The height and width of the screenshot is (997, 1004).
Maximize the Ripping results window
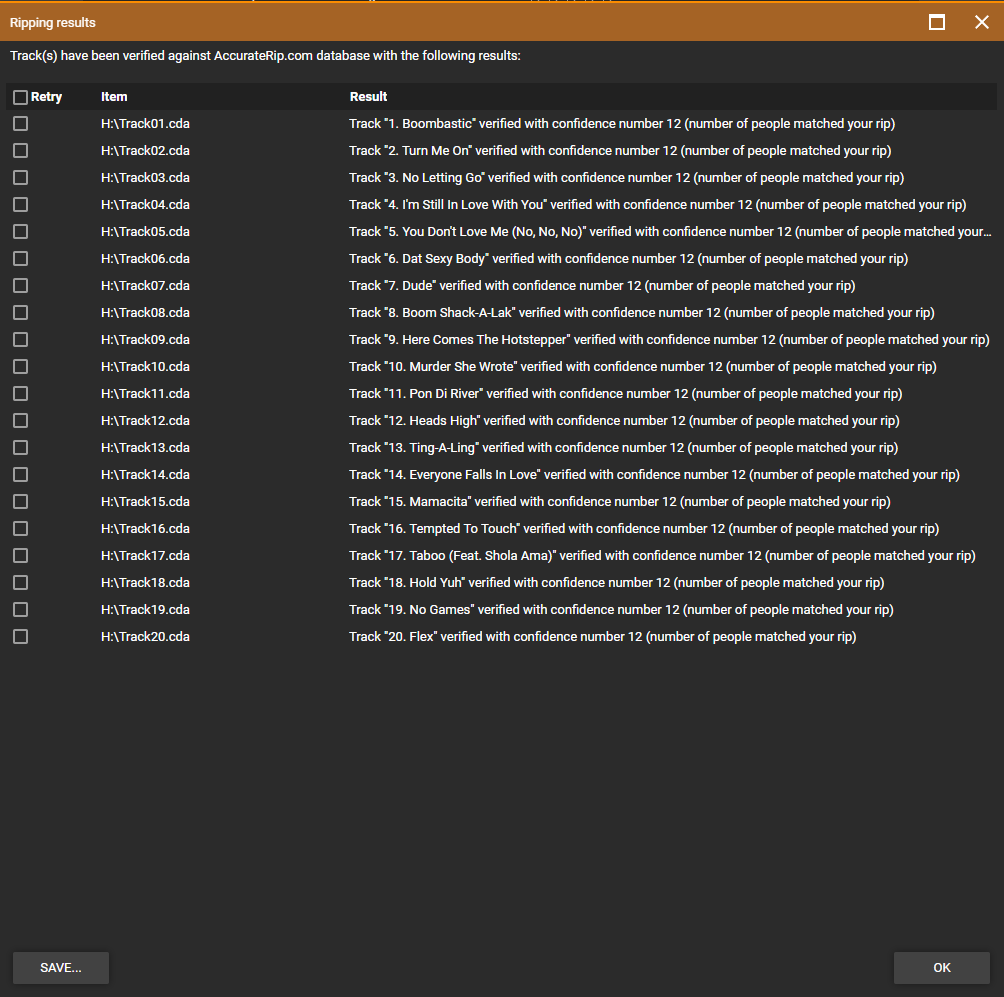click(937, 22)
